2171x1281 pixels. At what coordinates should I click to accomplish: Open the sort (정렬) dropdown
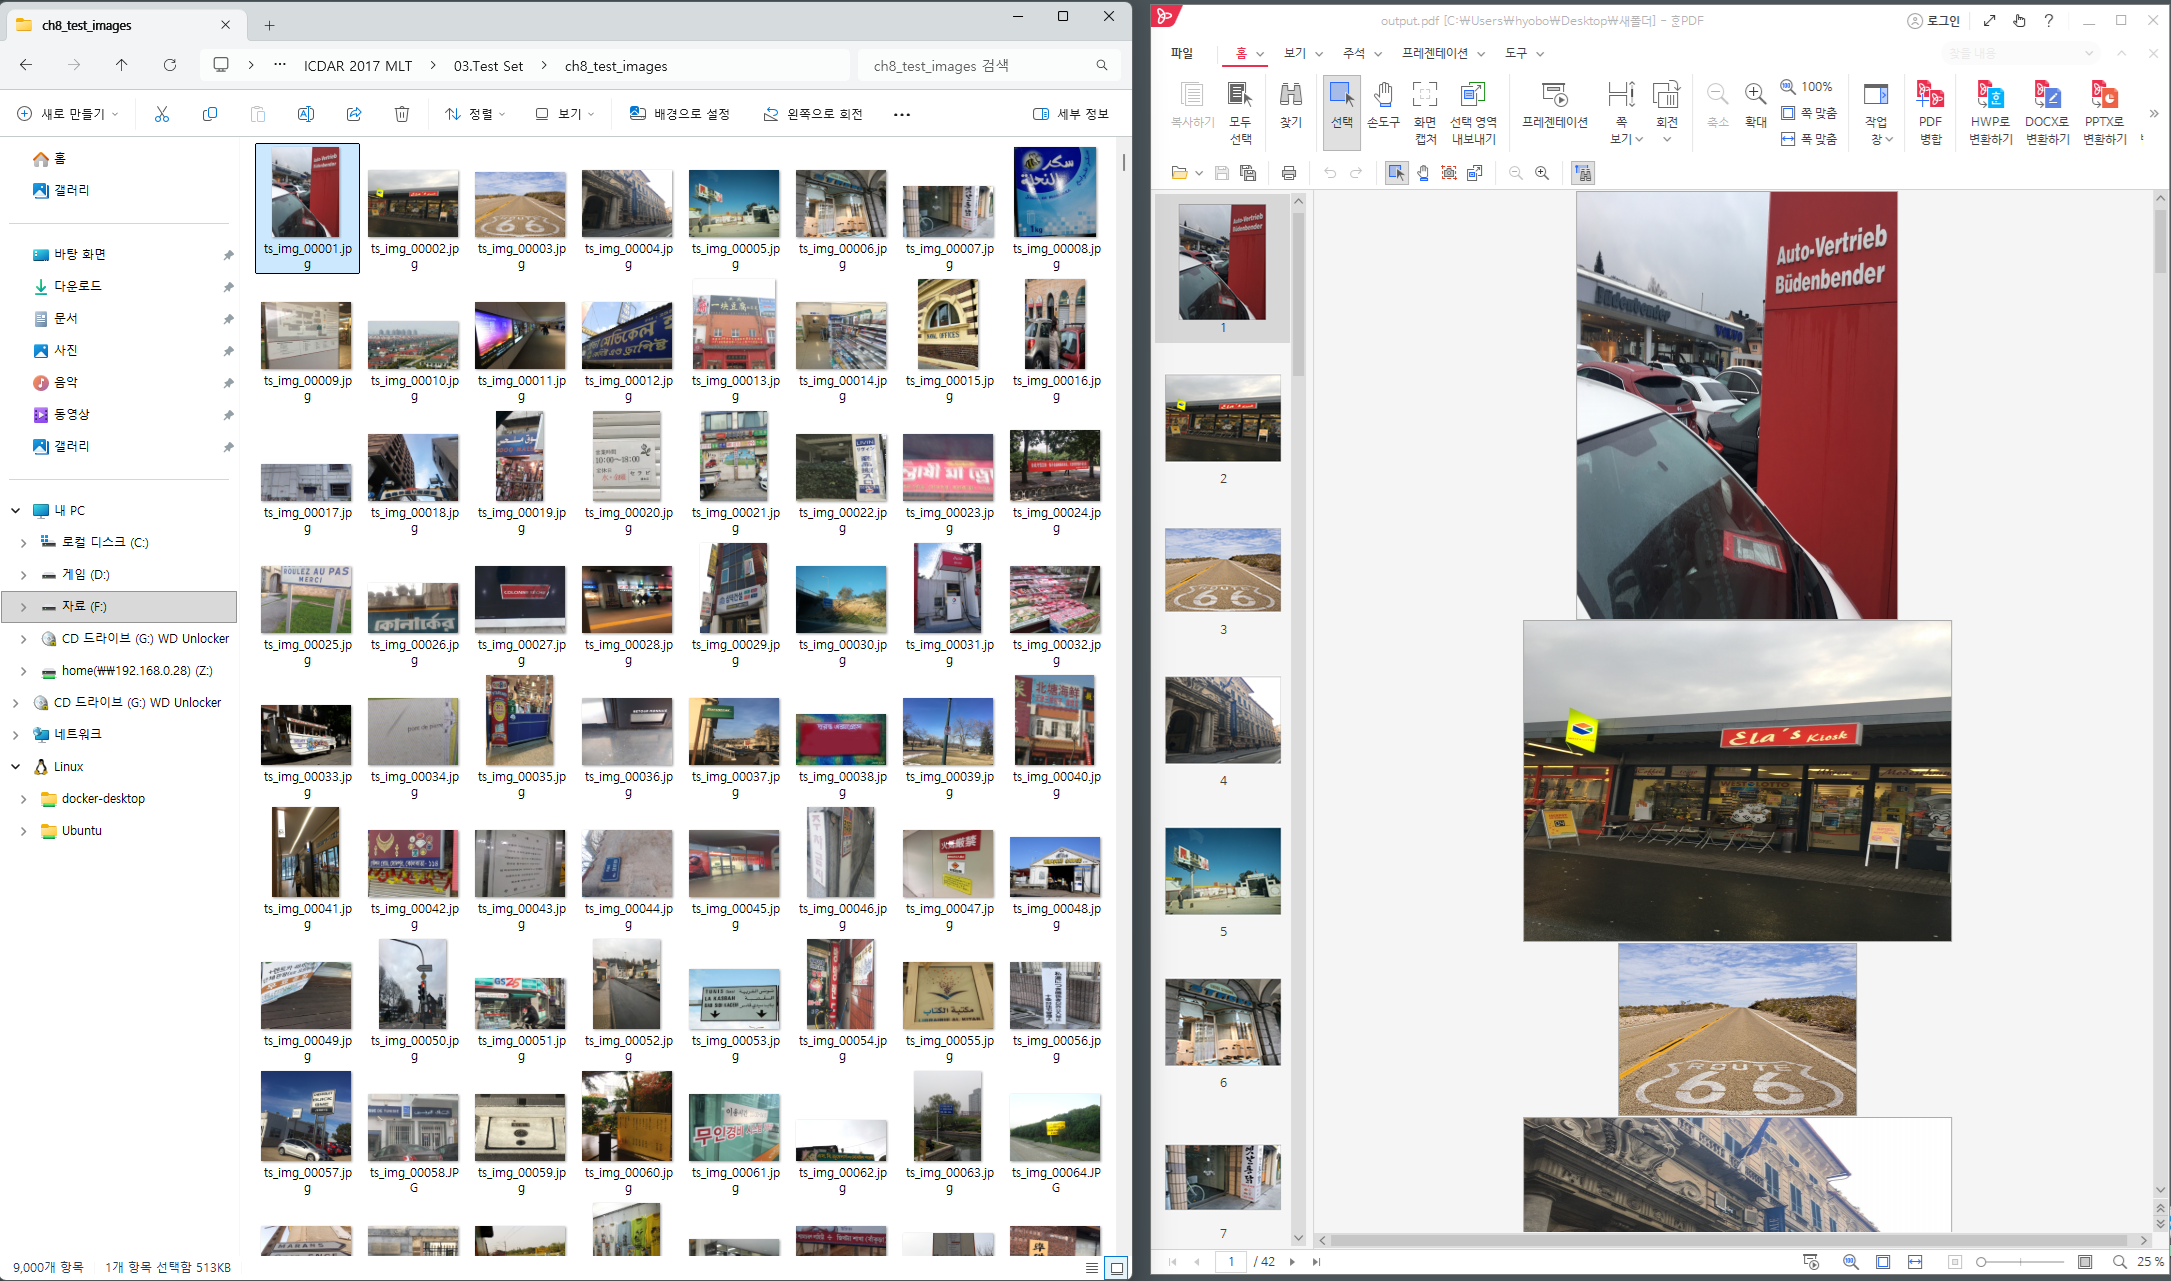(x=475, y=114)
